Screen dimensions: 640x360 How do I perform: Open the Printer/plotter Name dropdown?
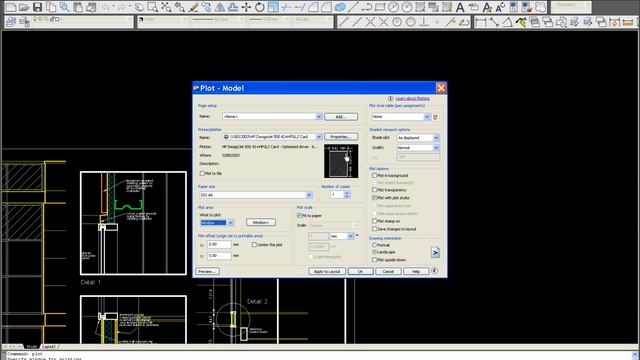click(x=319, y=137)
